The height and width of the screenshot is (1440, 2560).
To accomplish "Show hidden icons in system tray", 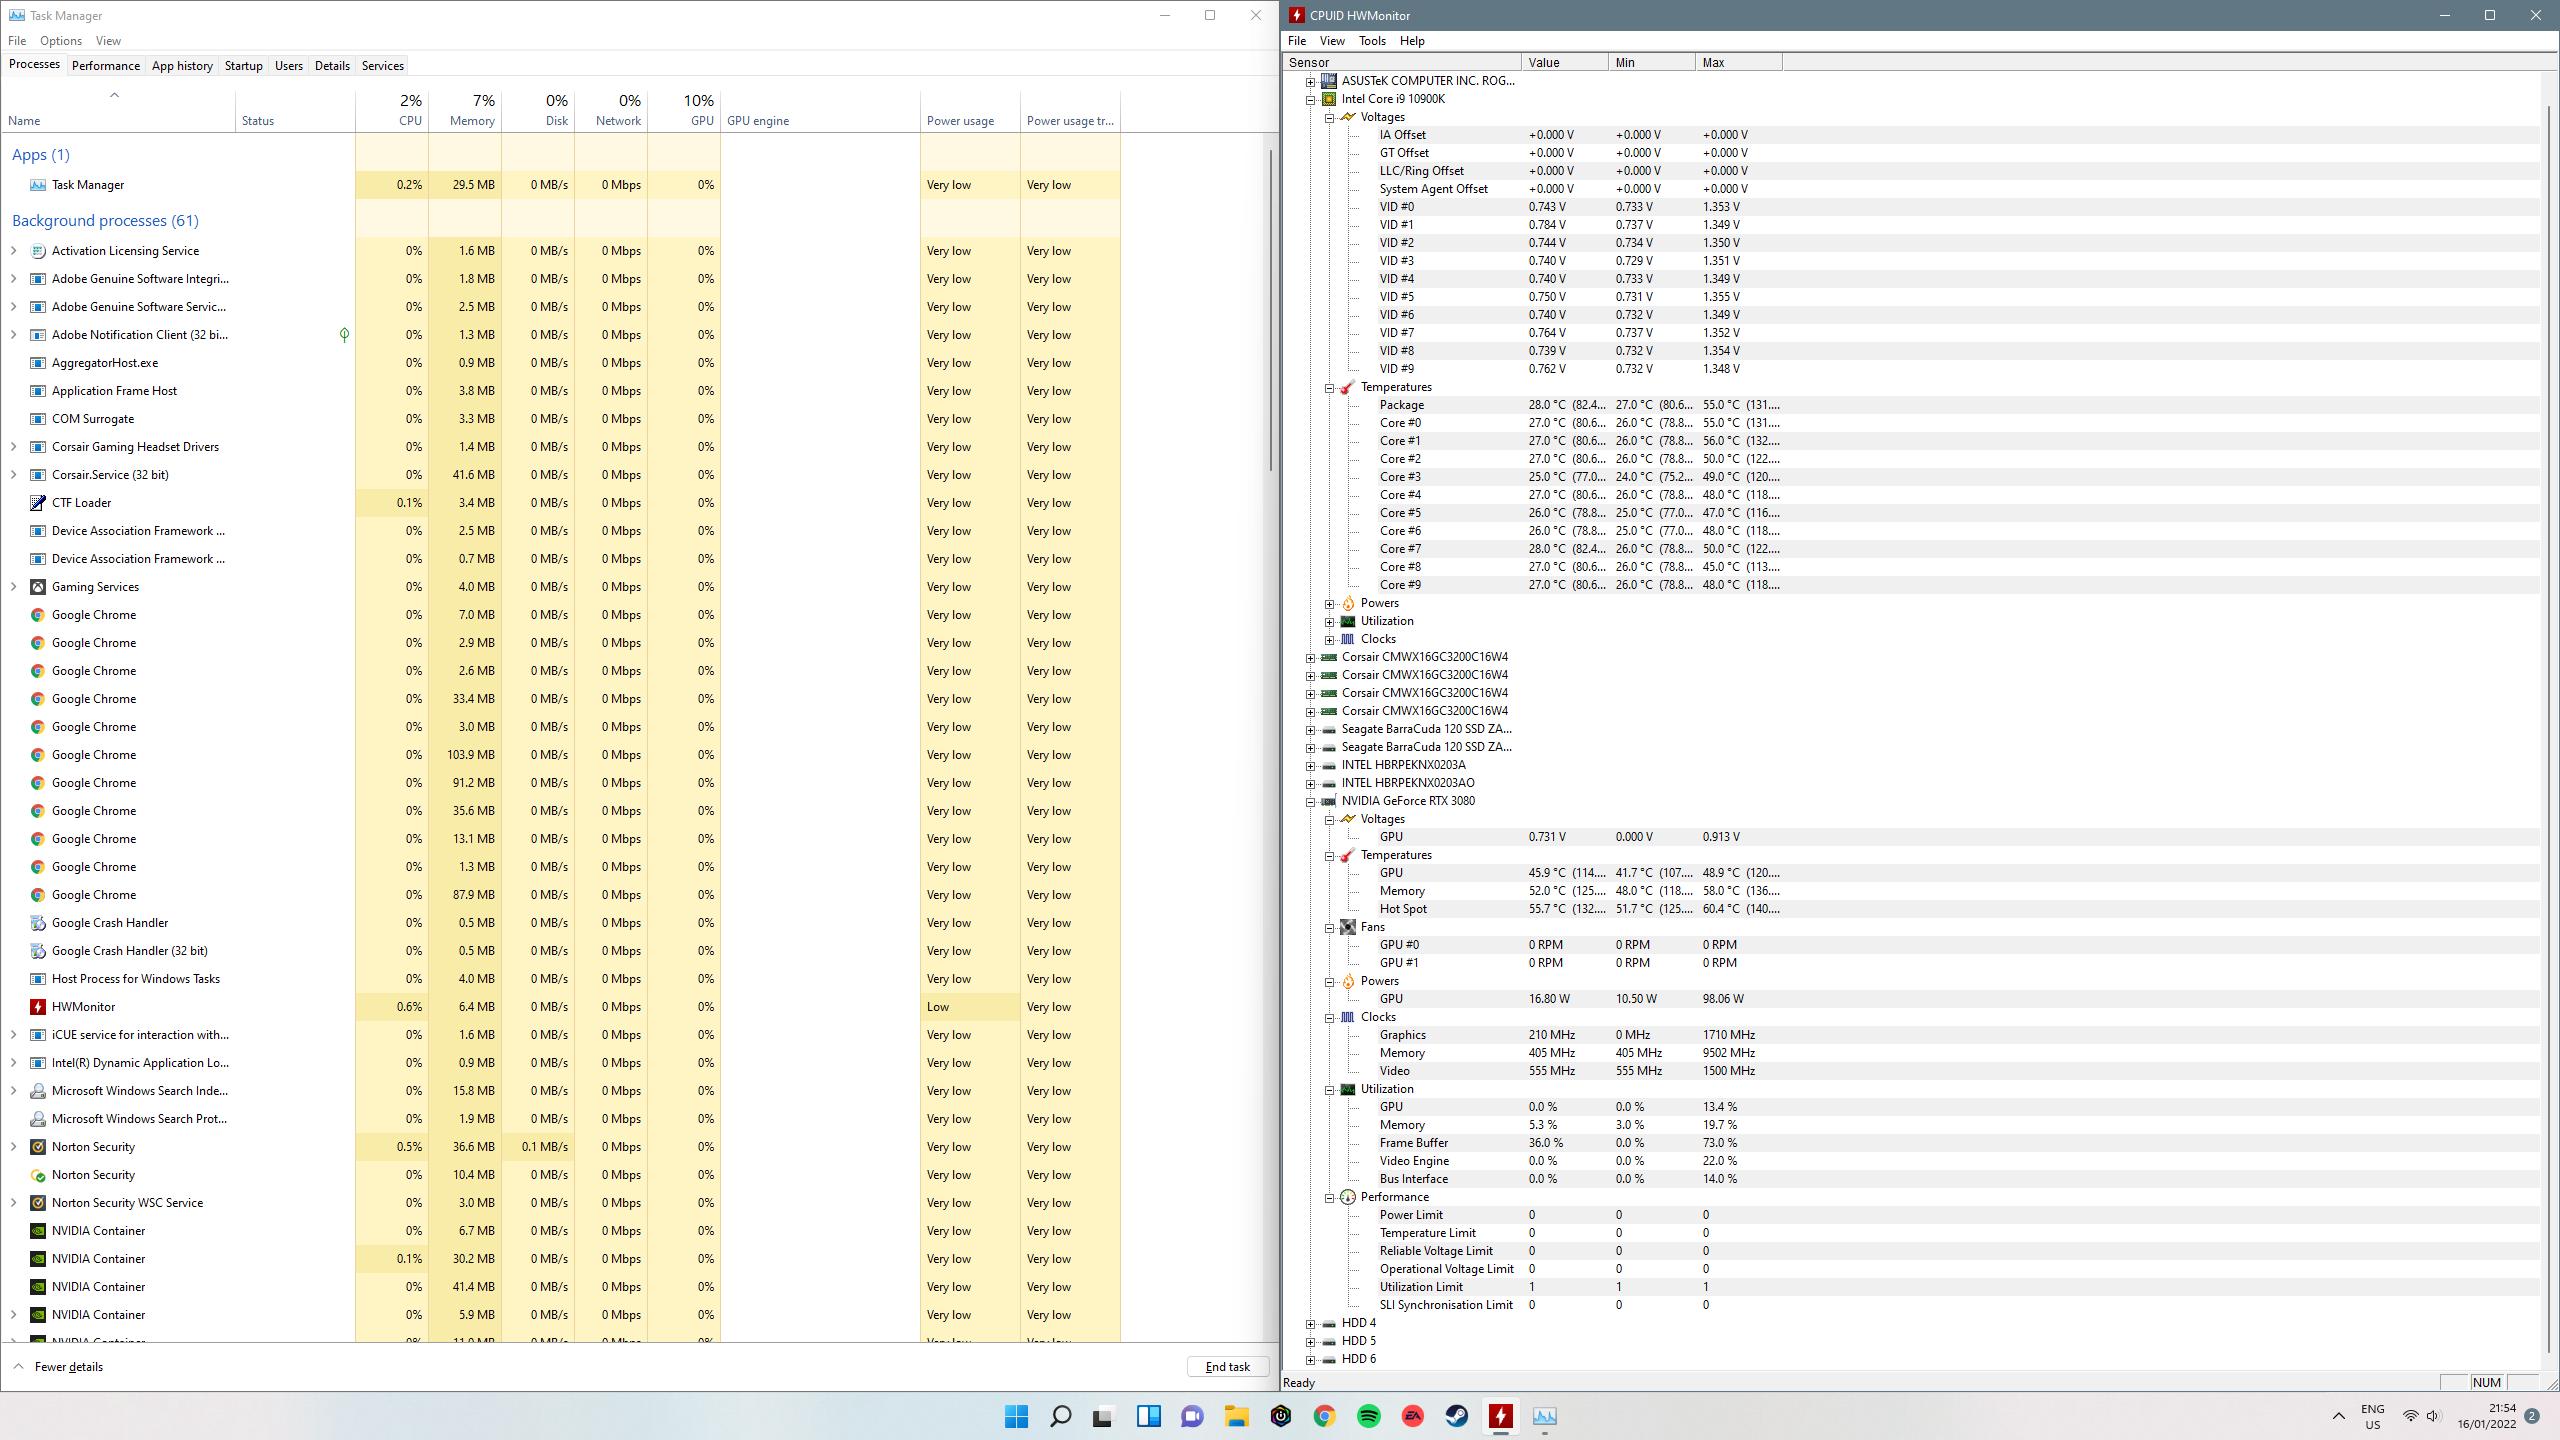I will pos(2338,1416).
